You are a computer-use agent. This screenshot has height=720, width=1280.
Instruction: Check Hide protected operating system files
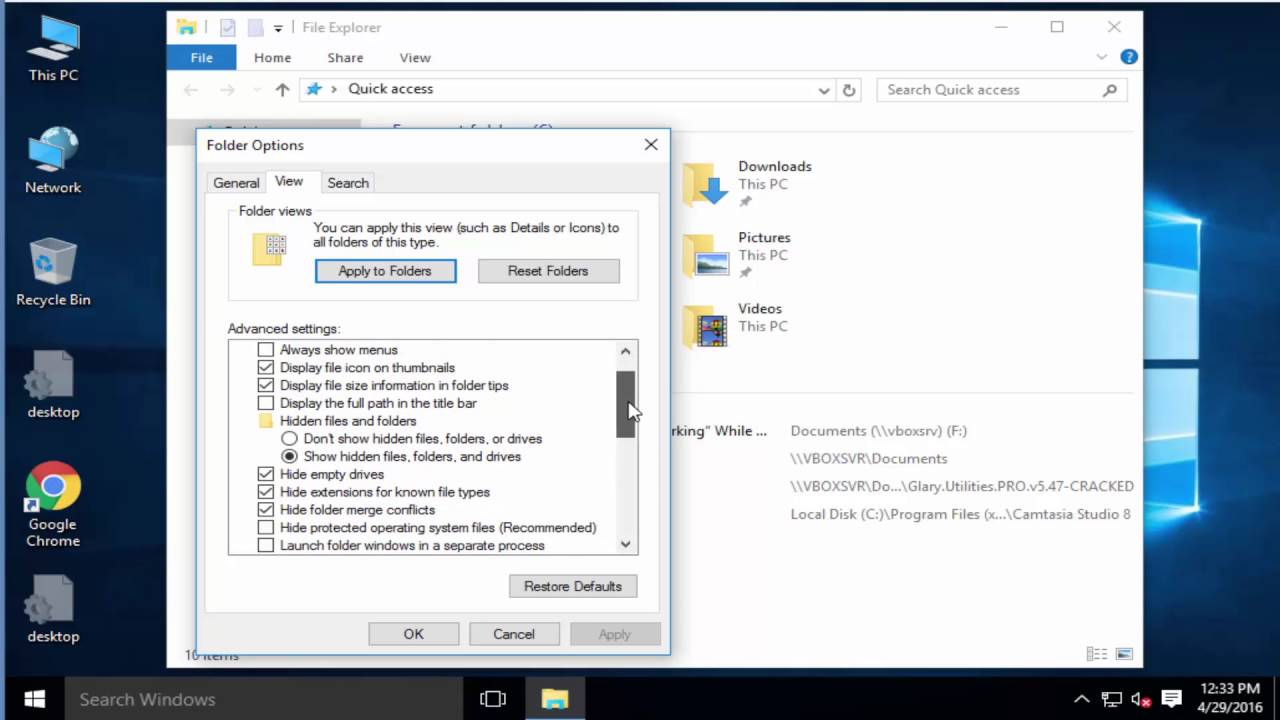coord(265,528)
